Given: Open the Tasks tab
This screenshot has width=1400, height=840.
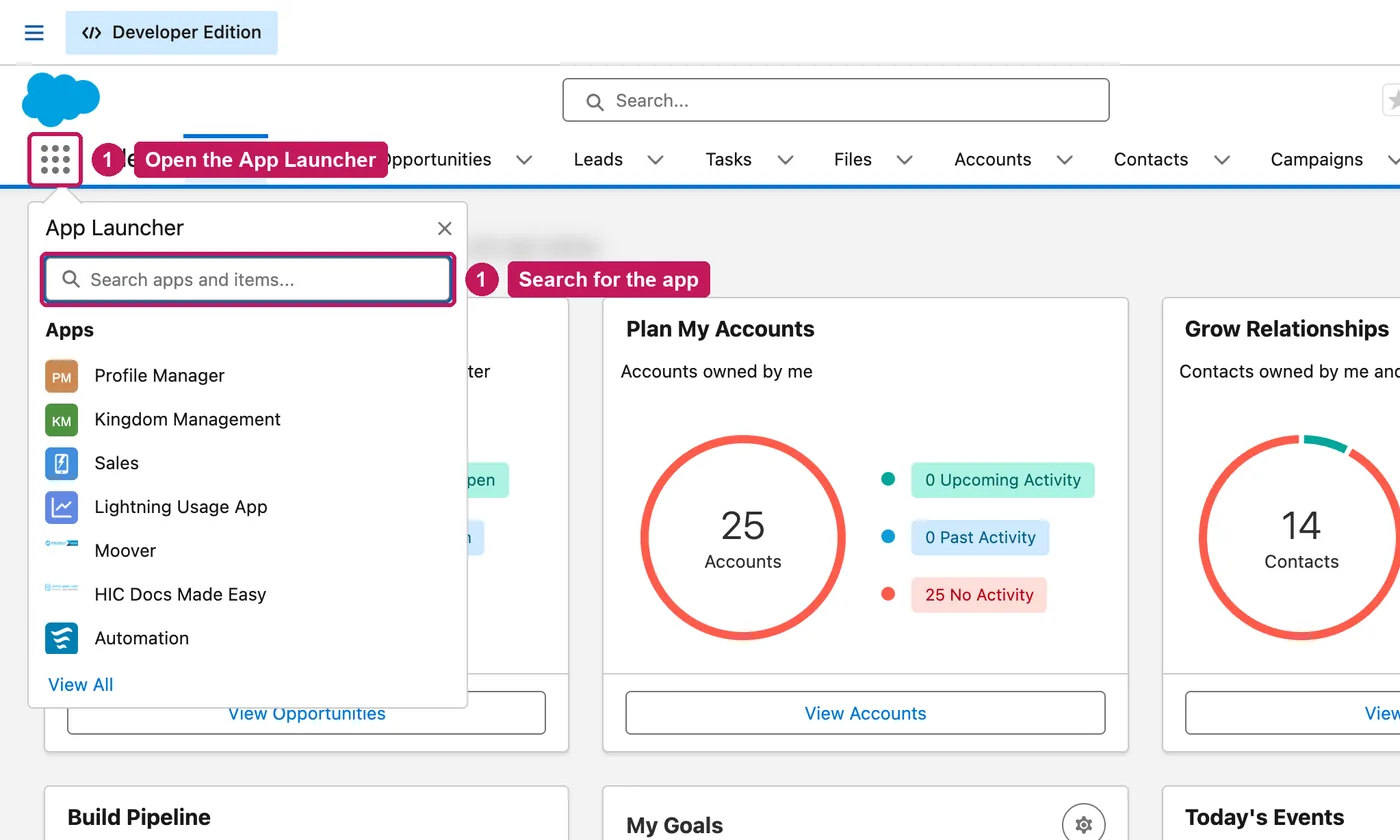Looking at the screenshot, I should [728, 160].
